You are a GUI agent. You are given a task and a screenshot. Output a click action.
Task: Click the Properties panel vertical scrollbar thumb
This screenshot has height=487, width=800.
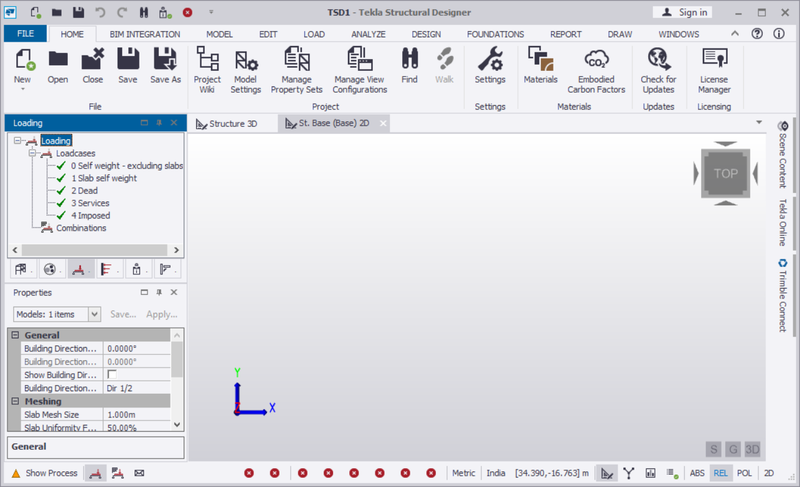tap(177, 359)
